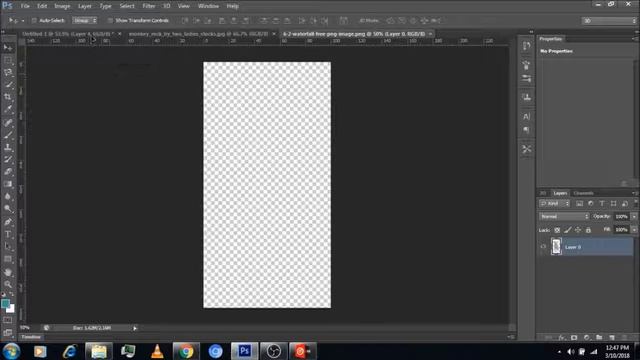640x360 pixels.
Task: Switch to the Channels tab
Action: tap(583, 193)
